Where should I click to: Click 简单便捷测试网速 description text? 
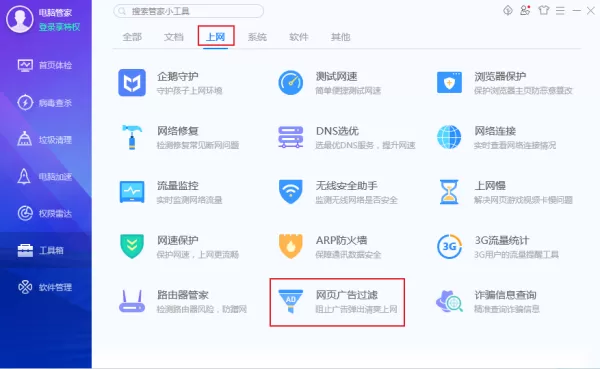point(348,91)
